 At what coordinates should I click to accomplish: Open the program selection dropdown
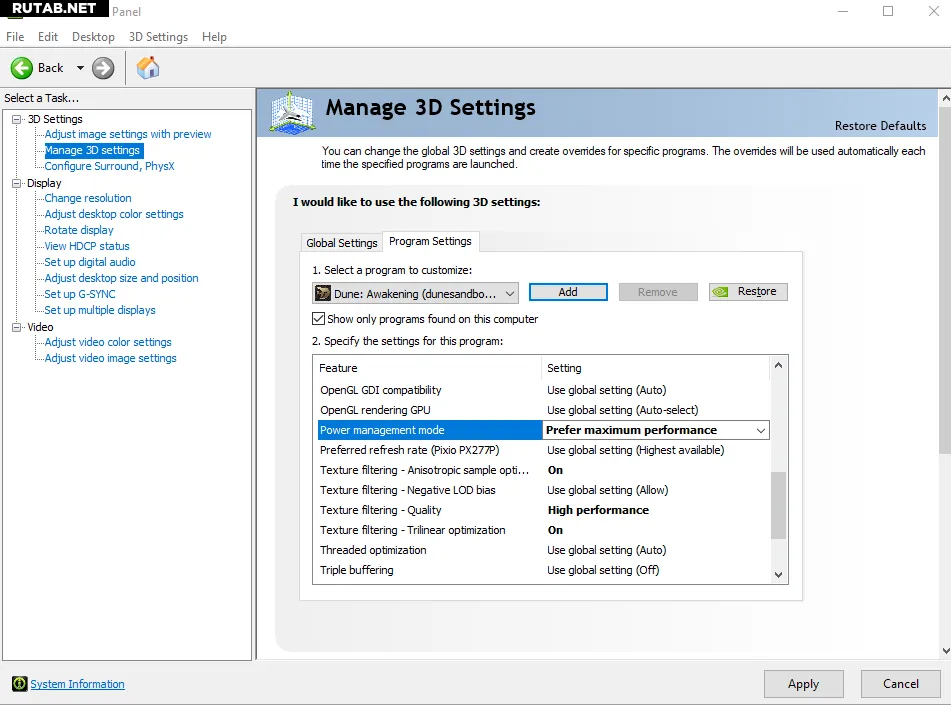[x=416, y=294]
